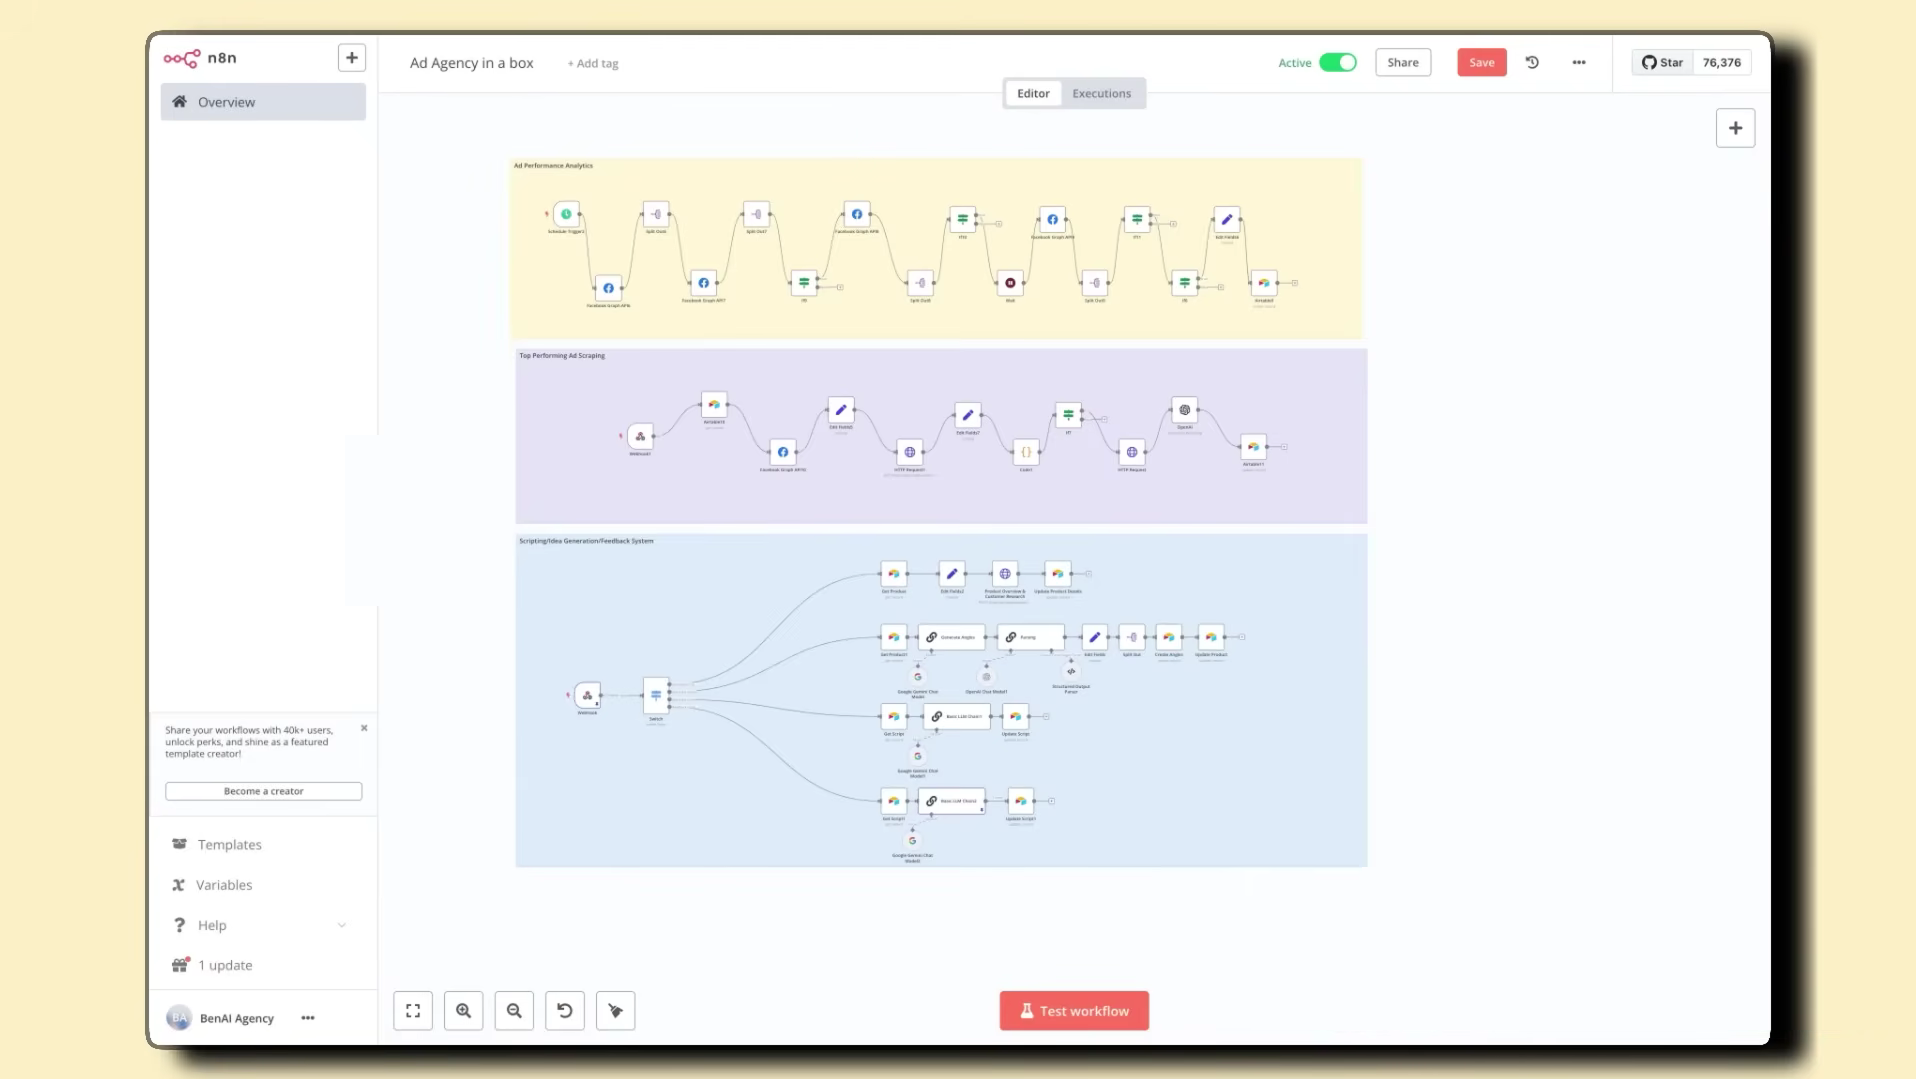
Task: Select the Generate Angles chain node
Action: (x=951, y=637)
